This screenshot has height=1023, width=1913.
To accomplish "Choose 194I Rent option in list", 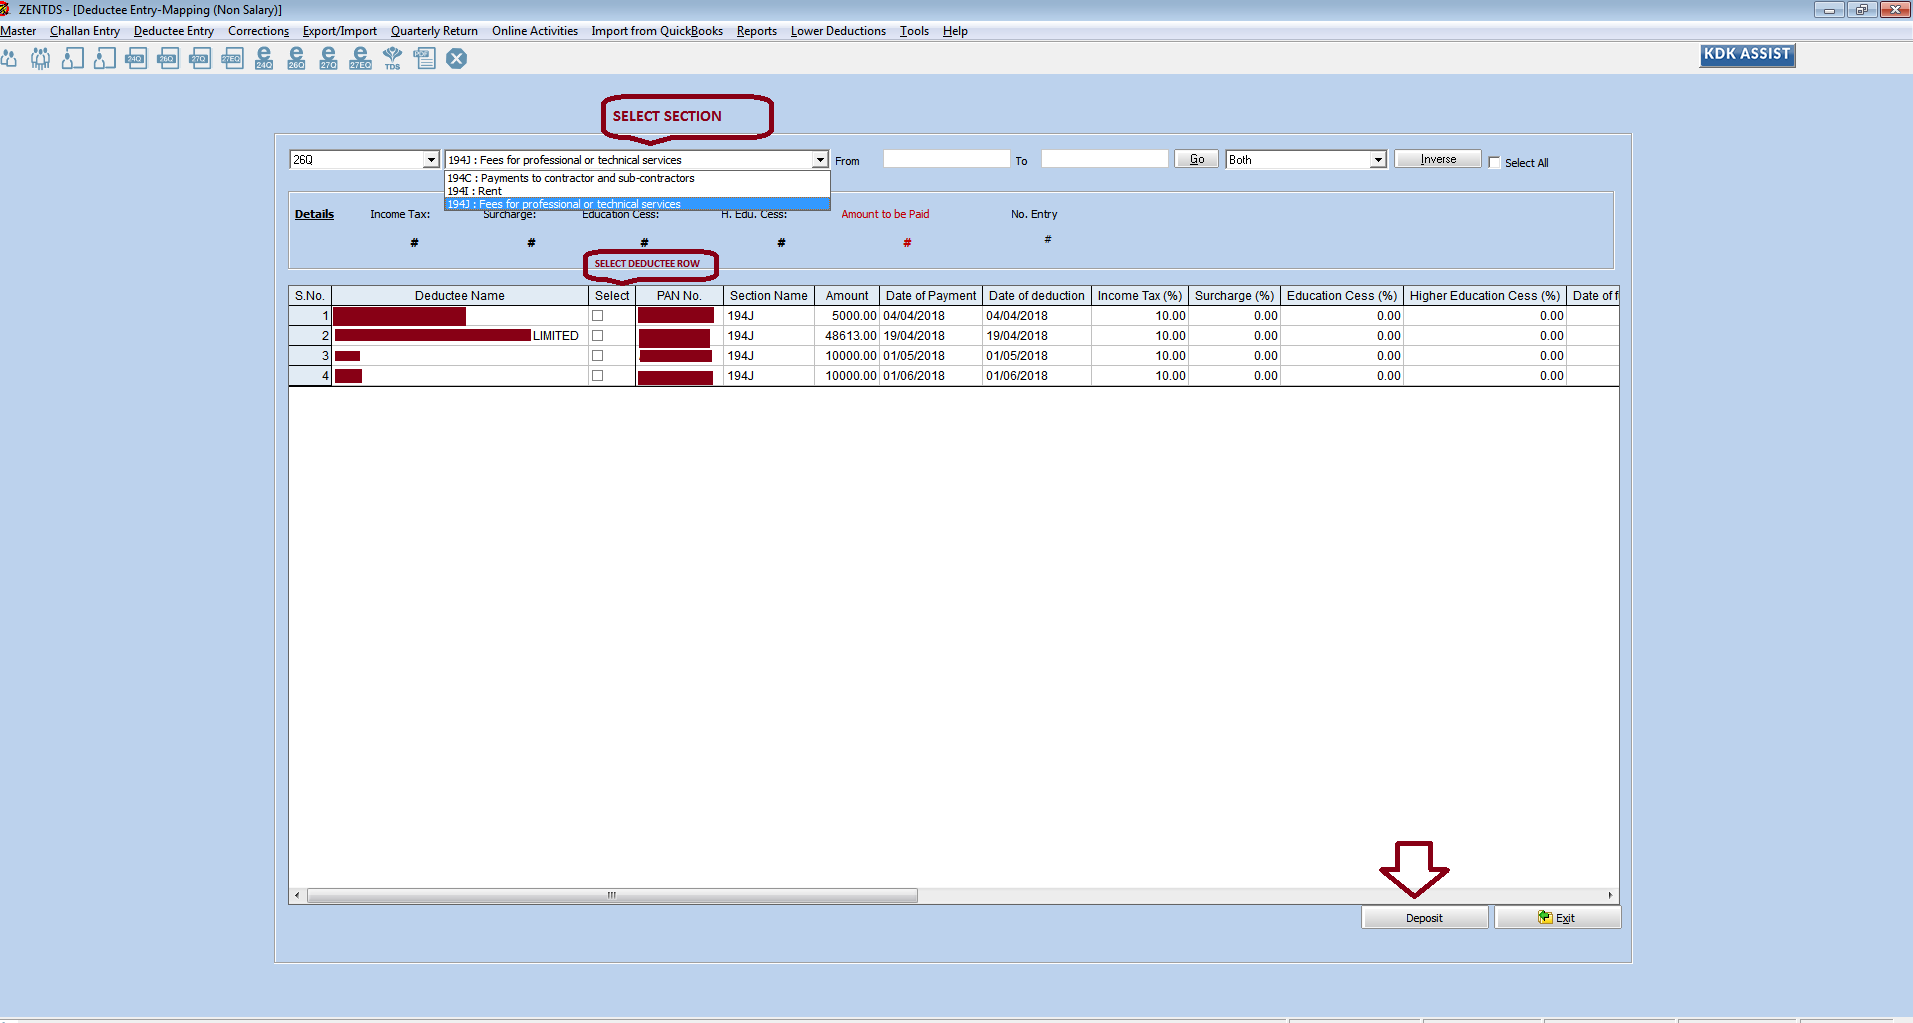I will pos(637,191).
